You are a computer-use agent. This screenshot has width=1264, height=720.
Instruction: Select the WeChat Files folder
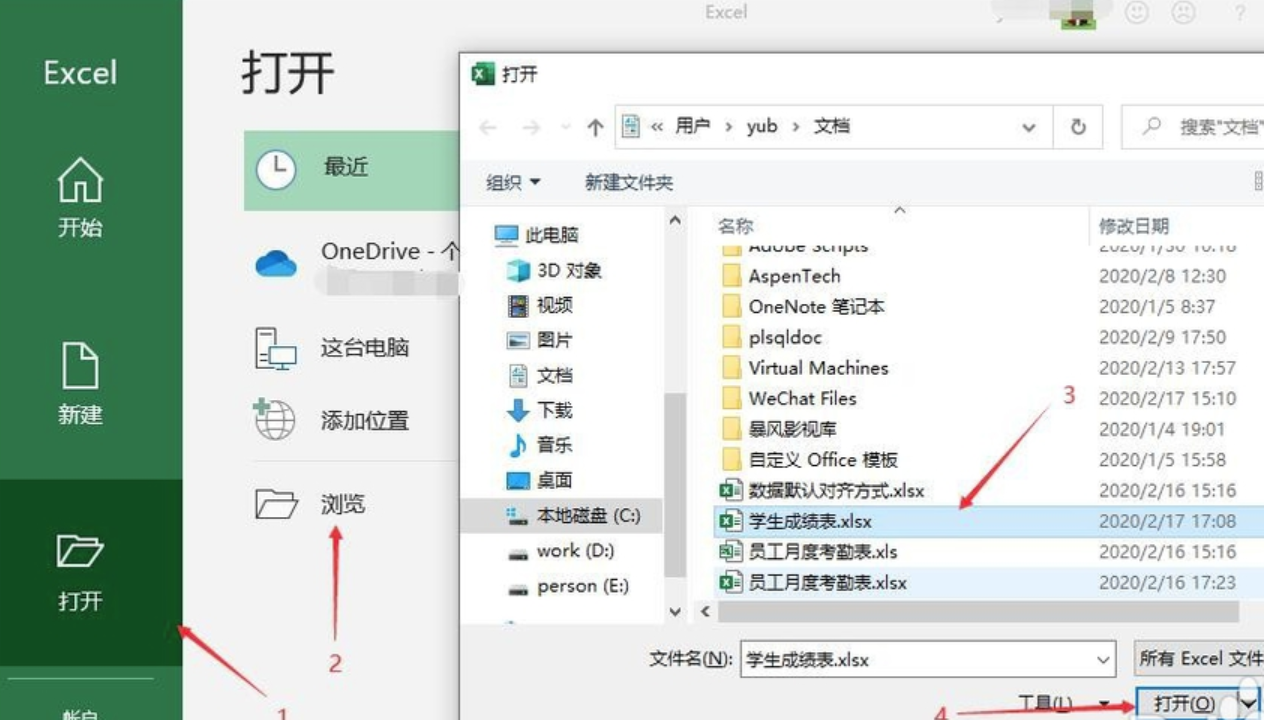[788, 398]
